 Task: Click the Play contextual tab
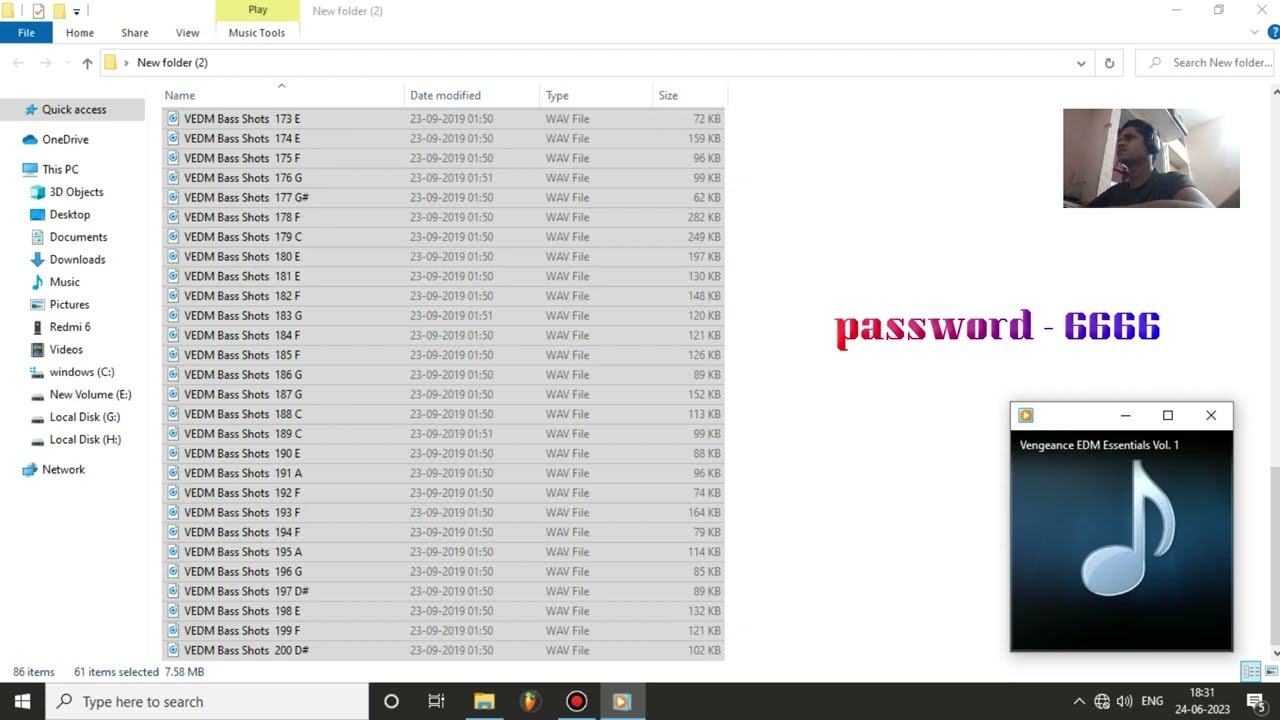click(258, 10)
